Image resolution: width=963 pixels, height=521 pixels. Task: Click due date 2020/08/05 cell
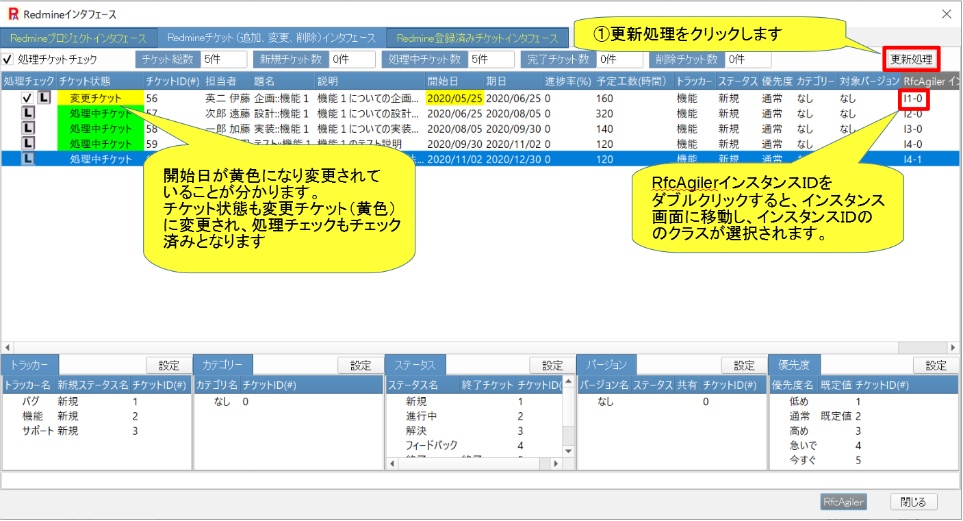[513, 113]
